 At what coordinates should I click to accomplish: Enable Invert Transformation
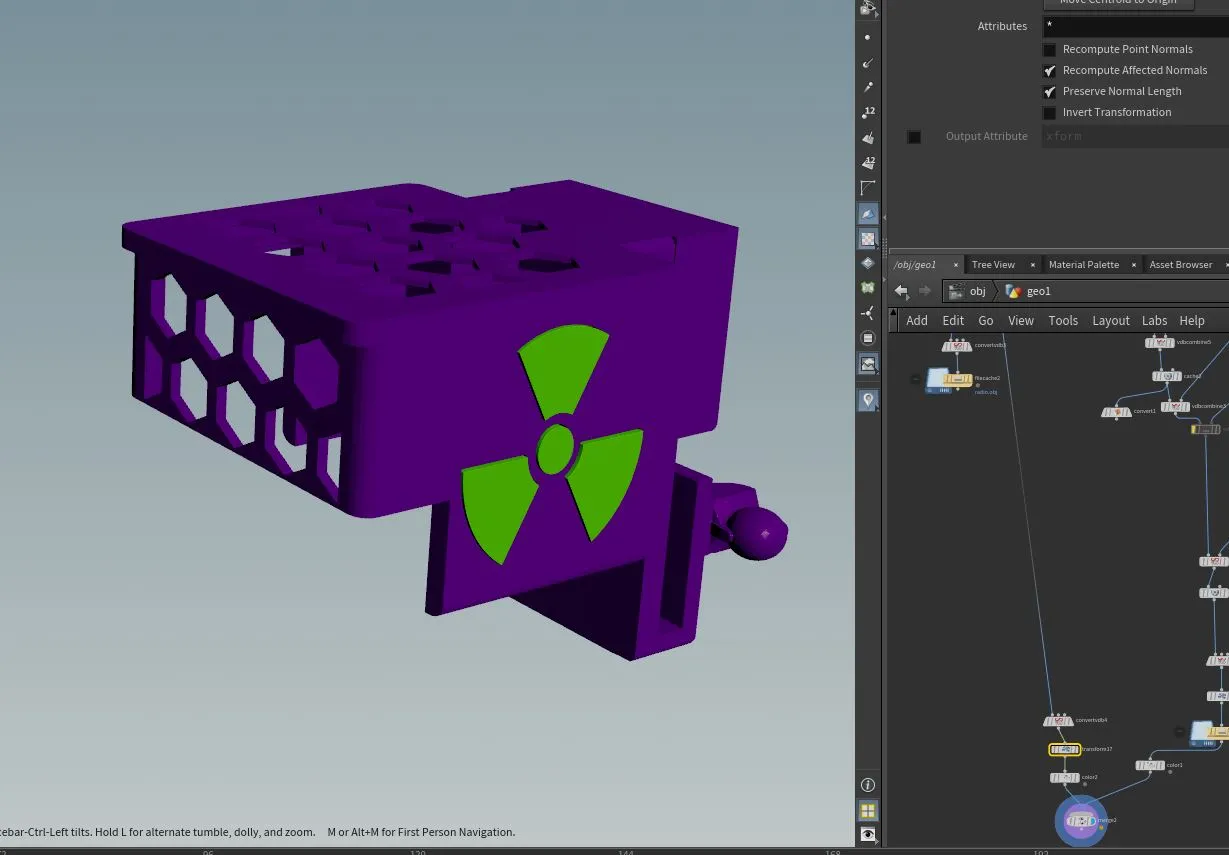point(1049,112)
